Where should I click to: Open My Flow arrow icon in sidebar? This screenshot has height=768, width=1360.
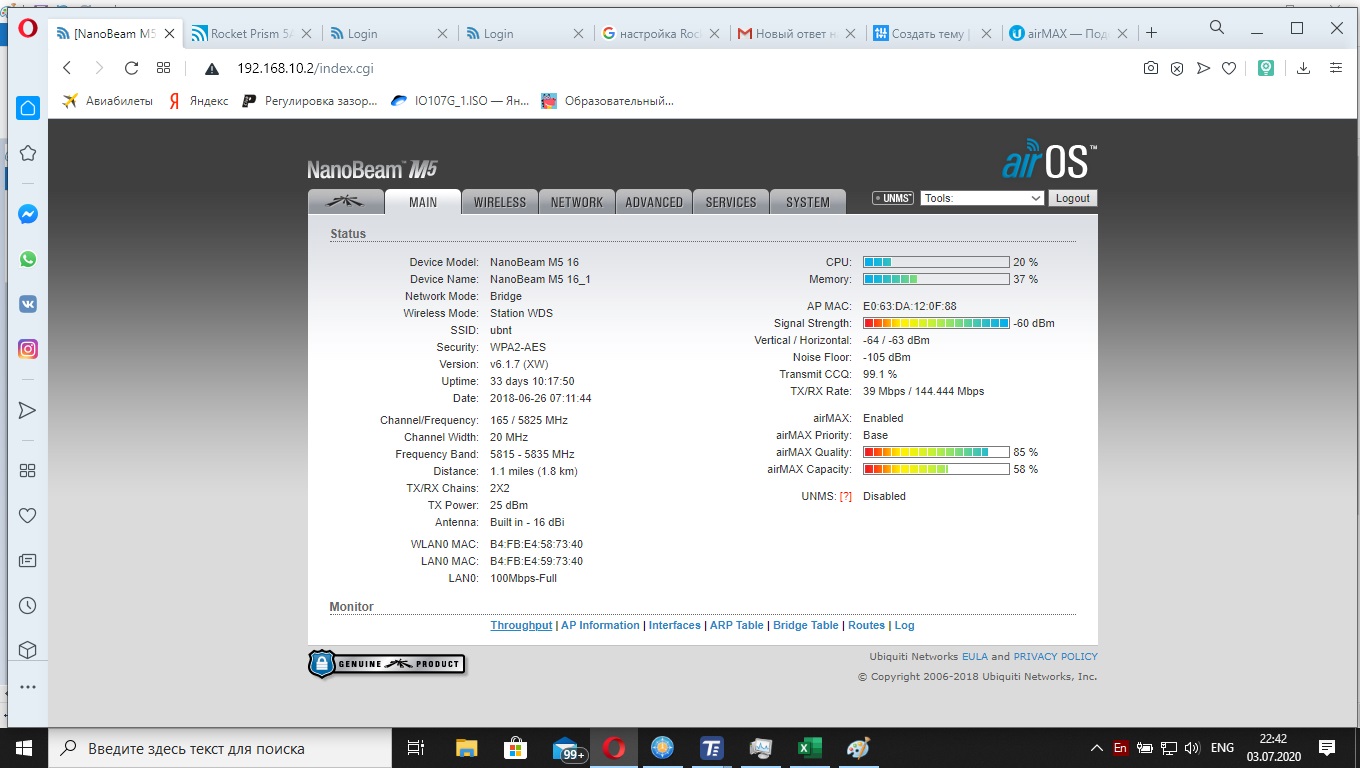(28, 410)
